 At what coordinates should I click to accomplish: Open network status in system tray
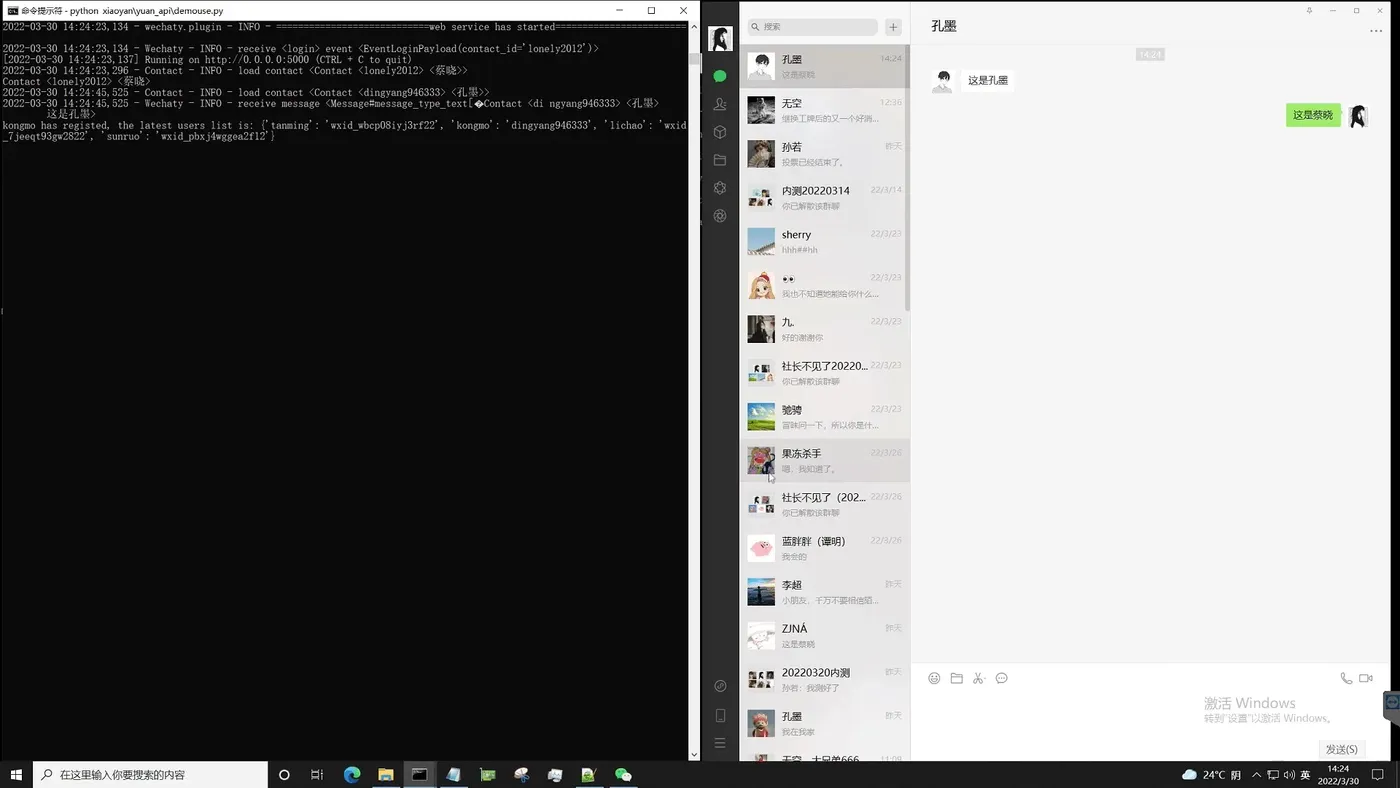pos(1273,775)
